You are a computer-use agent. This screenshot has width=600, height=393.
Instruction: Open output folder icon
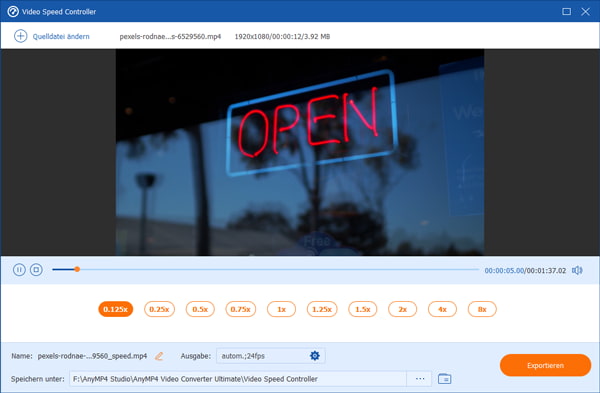coord(444,379)
